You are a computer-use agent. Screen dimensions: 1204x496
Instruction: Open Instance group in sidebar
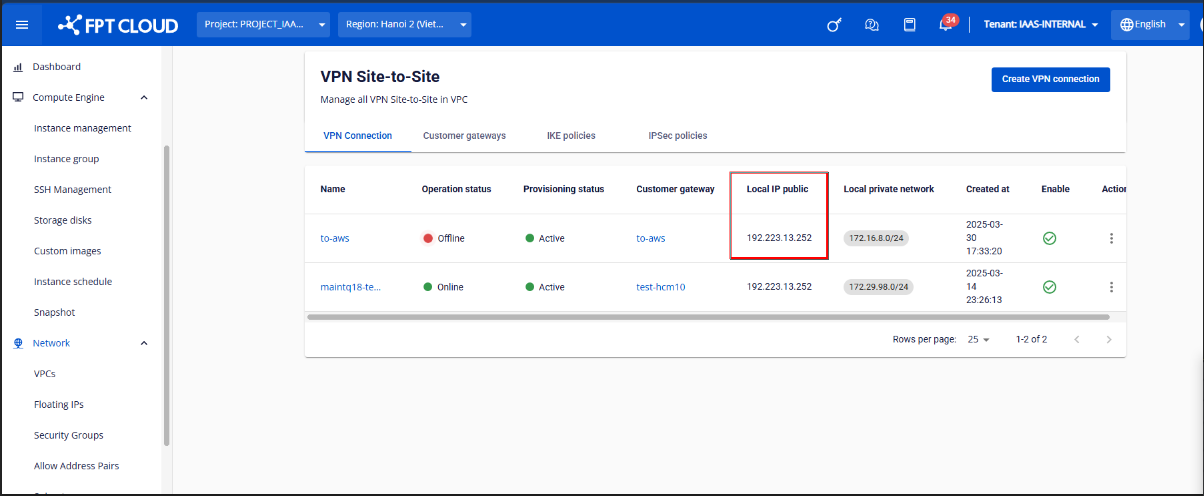[x=66, y=159]
